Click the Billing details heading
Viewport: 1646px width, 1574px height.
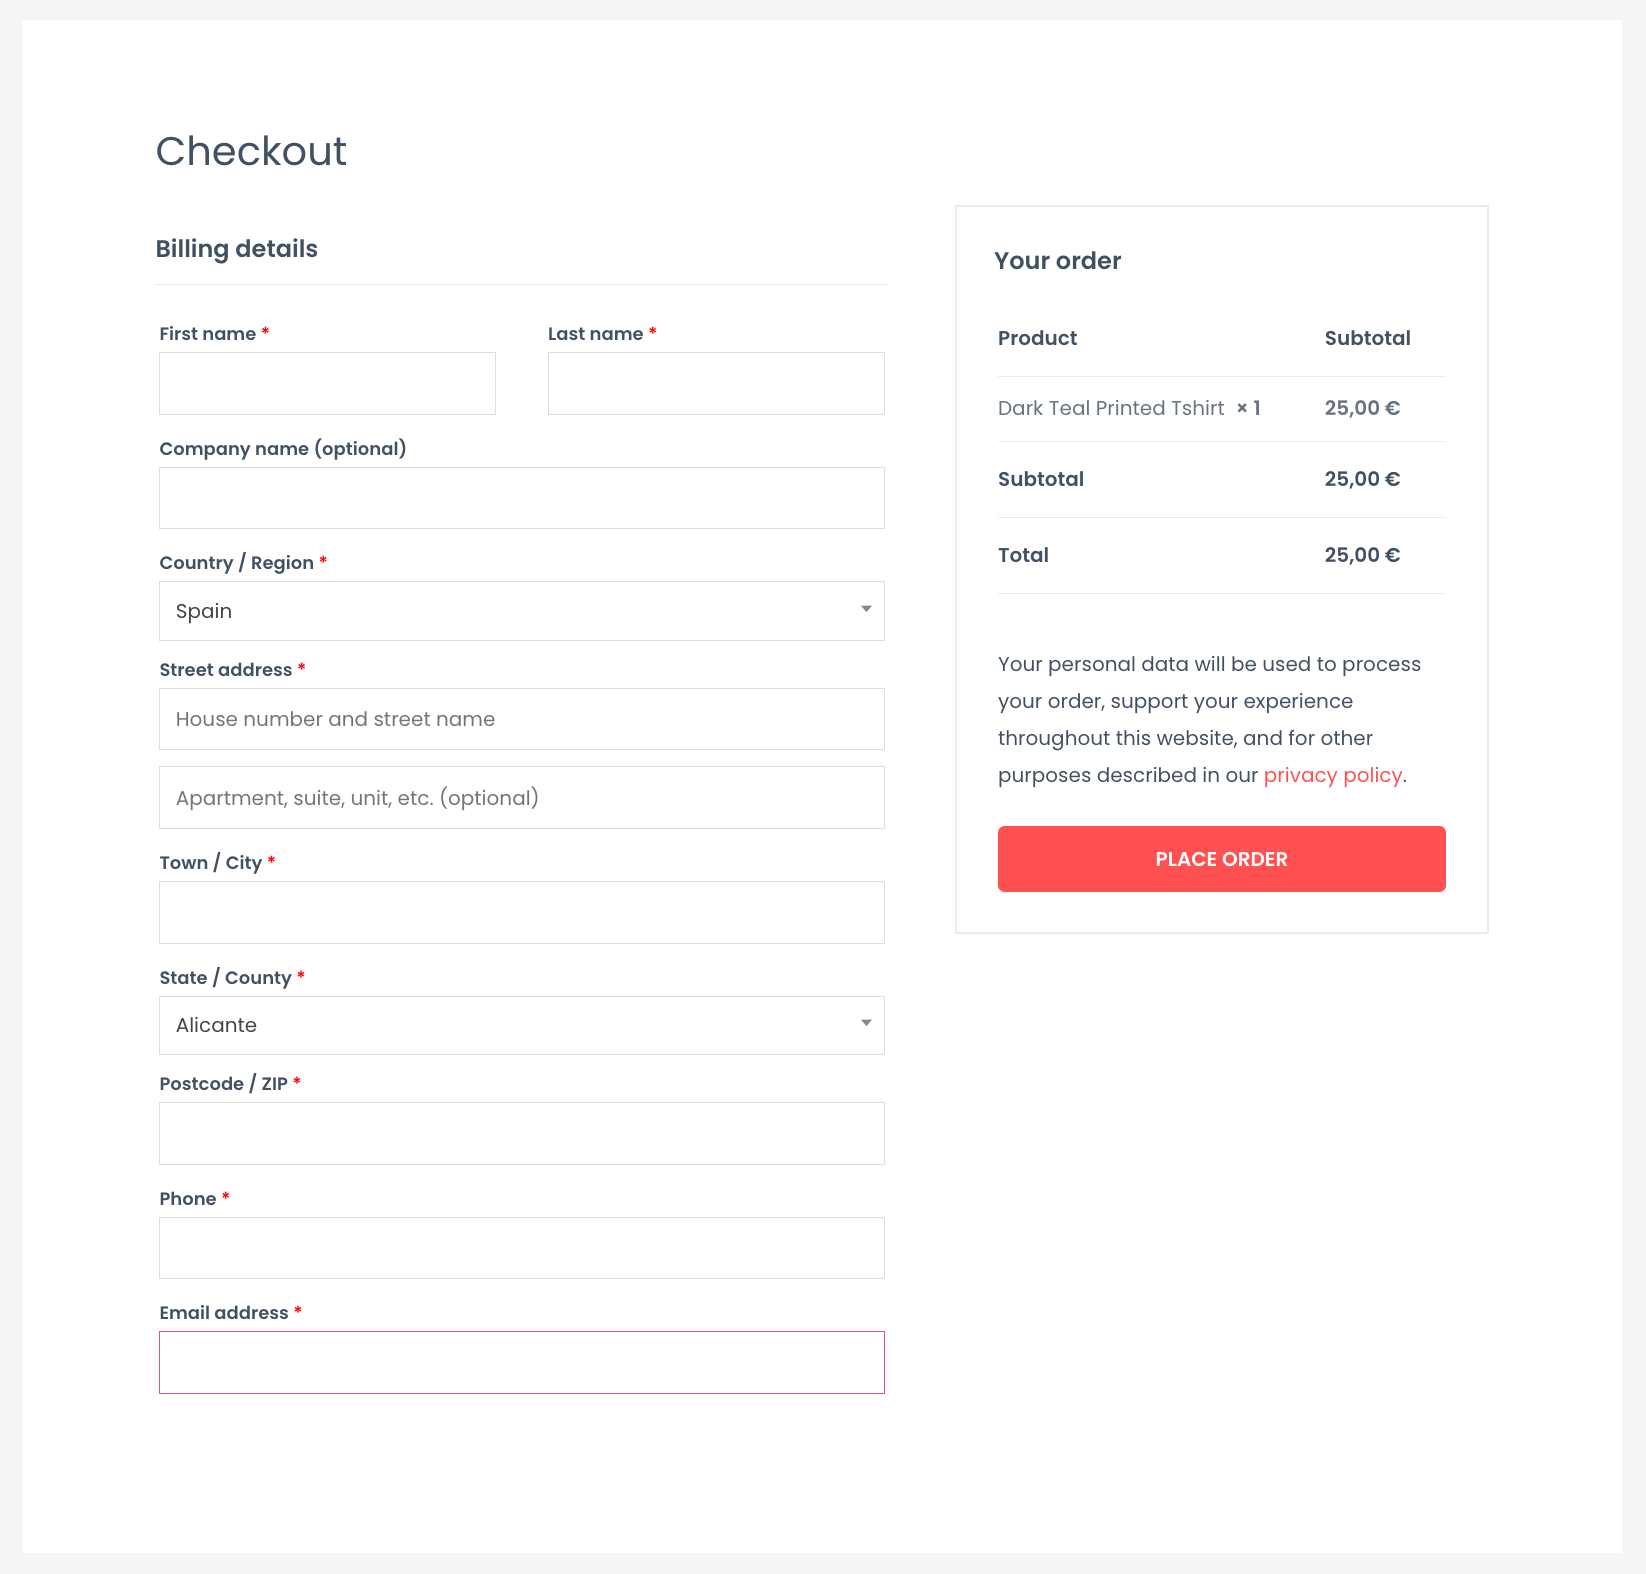pyautogui.click(x=237, y=249)
